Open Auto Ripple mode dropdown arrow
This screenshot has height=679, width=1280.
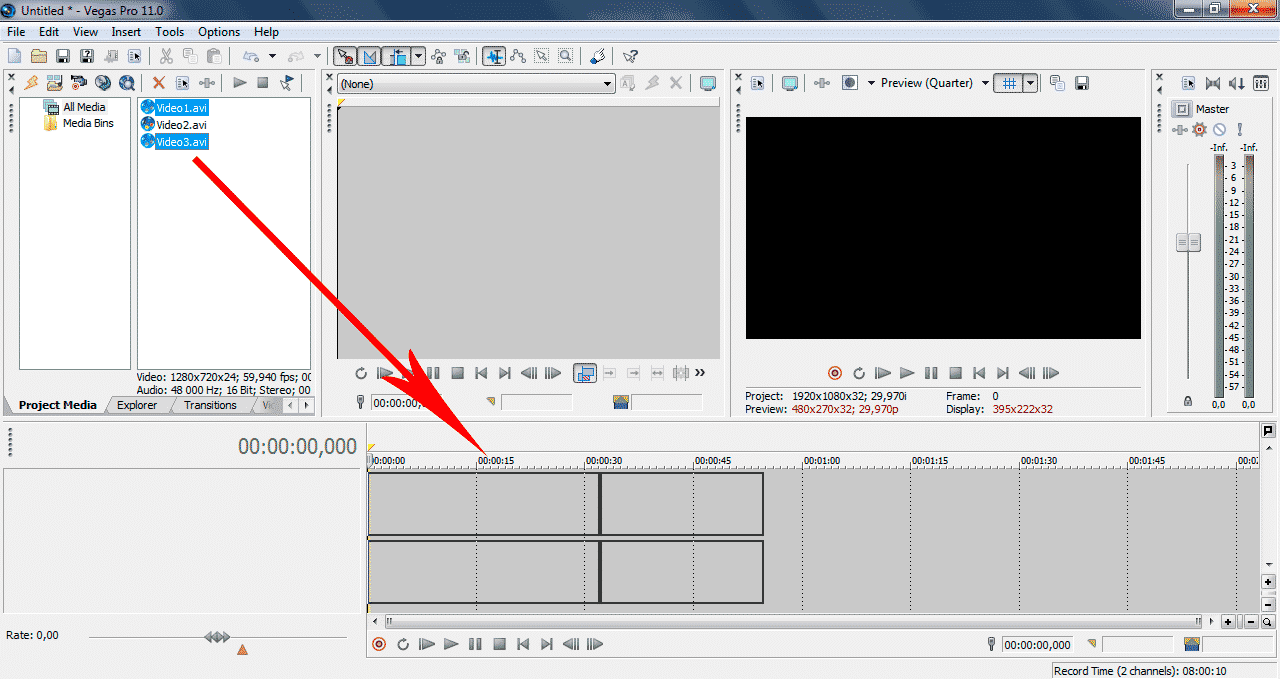[x=419, y=56]
